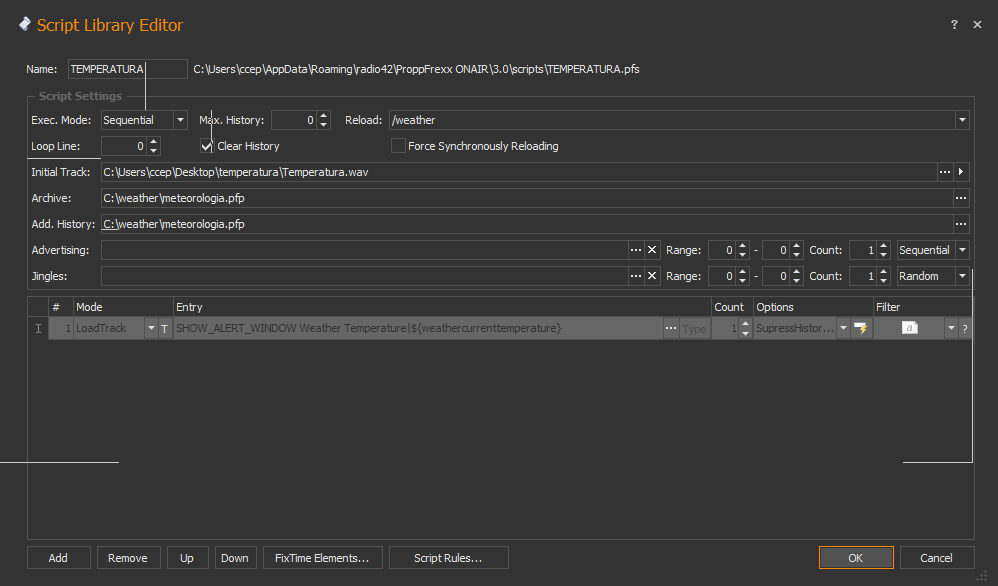Increase the Max. History value
The width and height of the screenshot is (998, 586).
tap(323, 116)
